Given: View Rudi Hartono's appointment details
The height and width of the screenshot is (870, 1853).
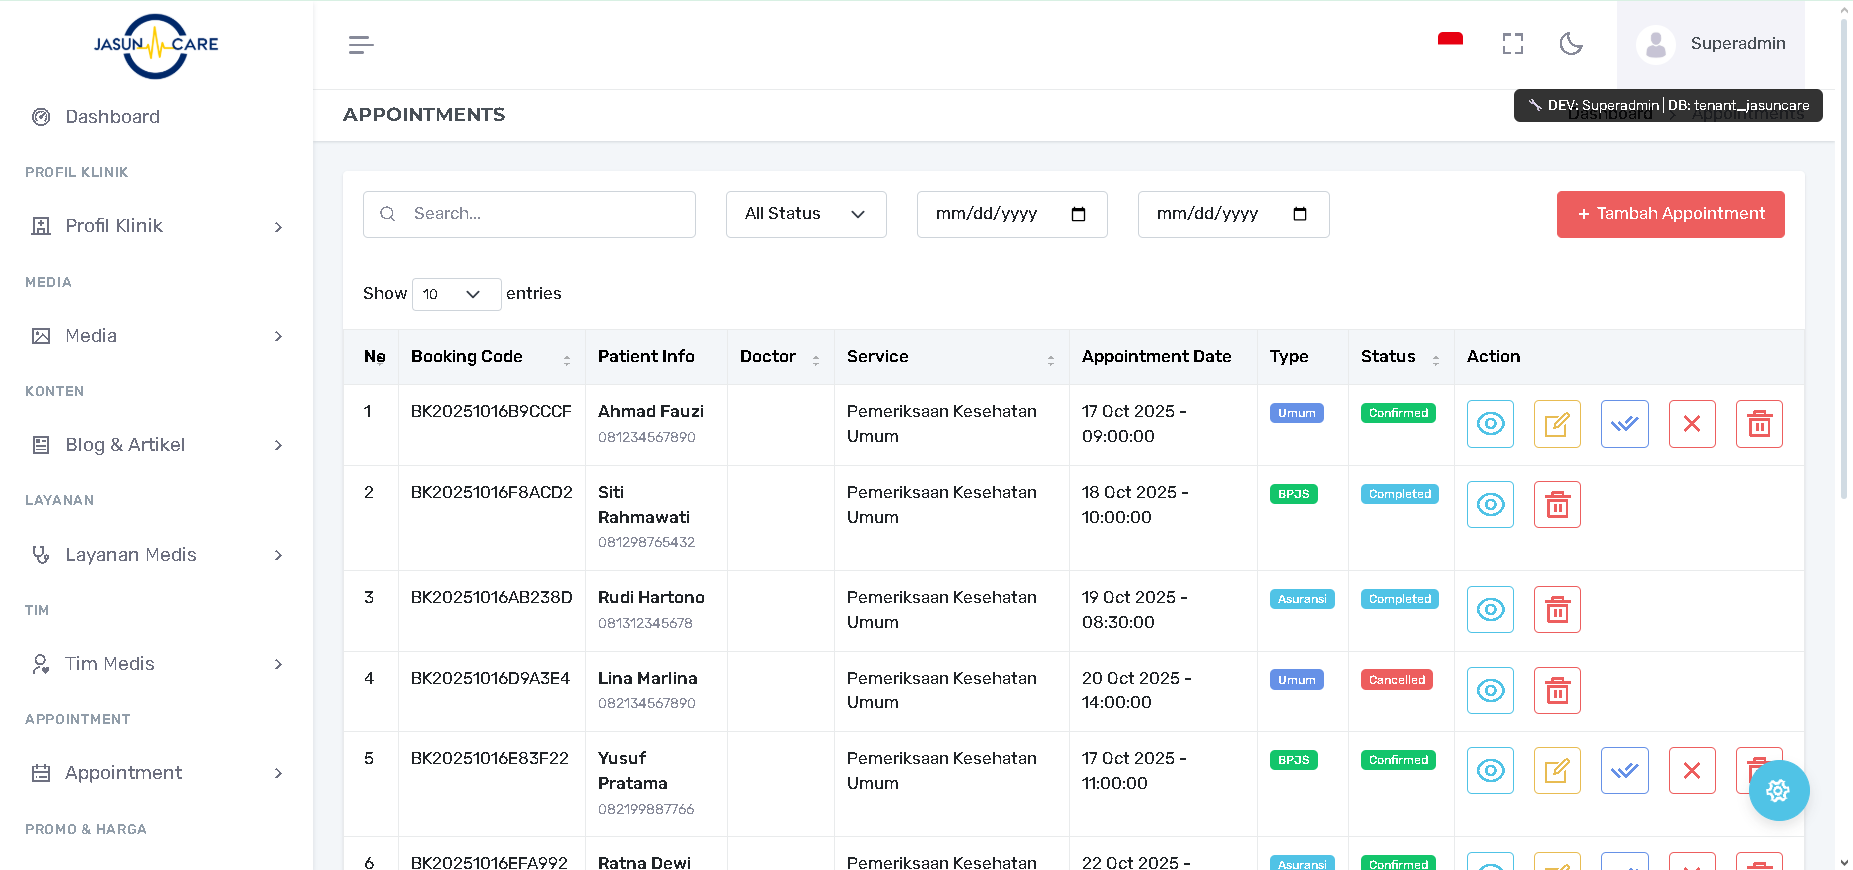Looking at the screenshot, I should 1490,610.
